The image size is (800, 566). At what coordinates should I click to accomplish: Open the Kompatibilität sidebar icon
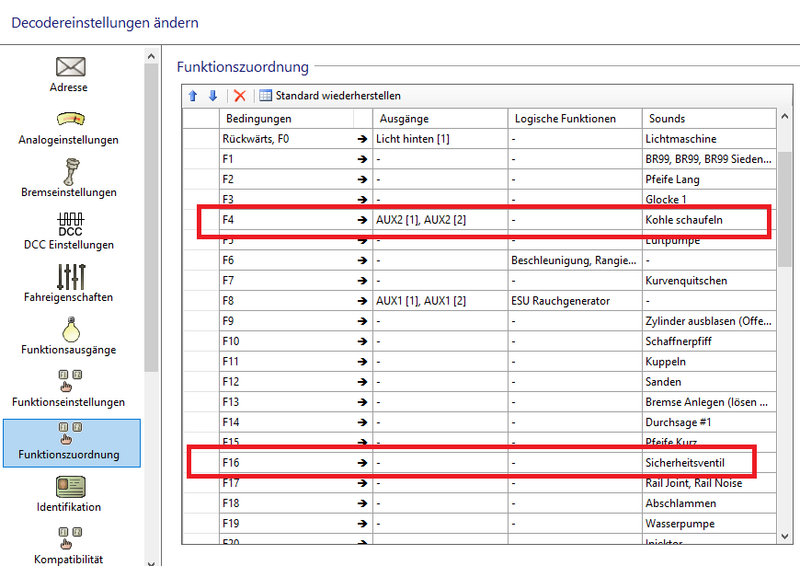70,538
